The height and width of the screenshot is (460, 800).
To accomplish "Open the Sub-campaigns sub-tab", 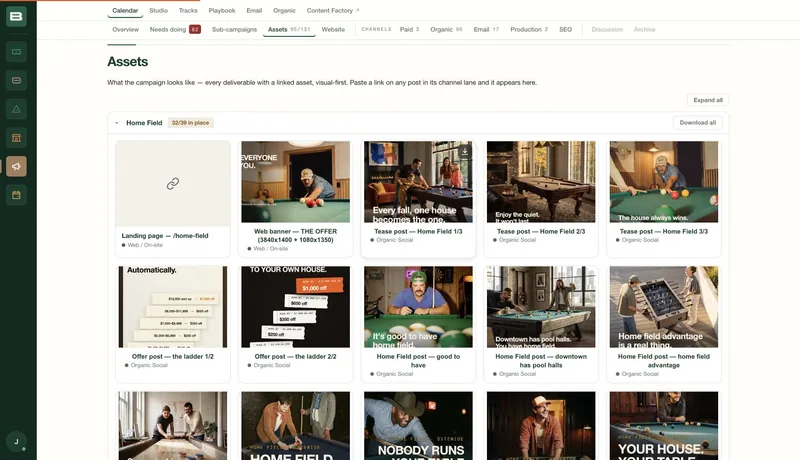I will click(234, 30).
